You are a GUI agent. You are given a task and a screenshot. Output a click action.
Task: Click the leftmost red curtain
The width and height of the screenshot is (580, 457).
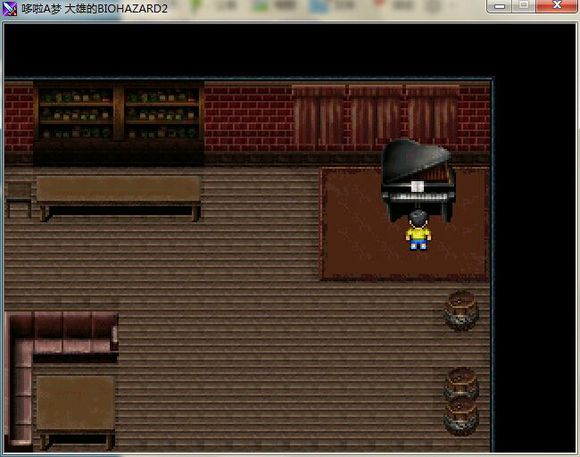pyautogui.click(x=319, y=115)
